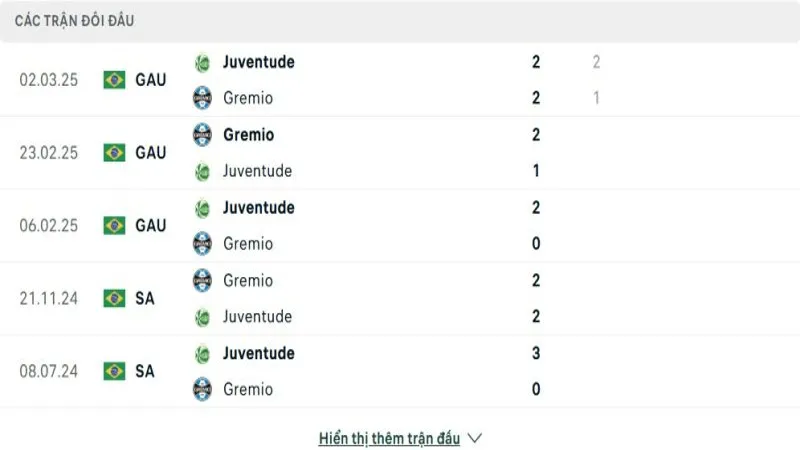Click penalty score 2 in 02.03.25 match

[x=596, y=62]
